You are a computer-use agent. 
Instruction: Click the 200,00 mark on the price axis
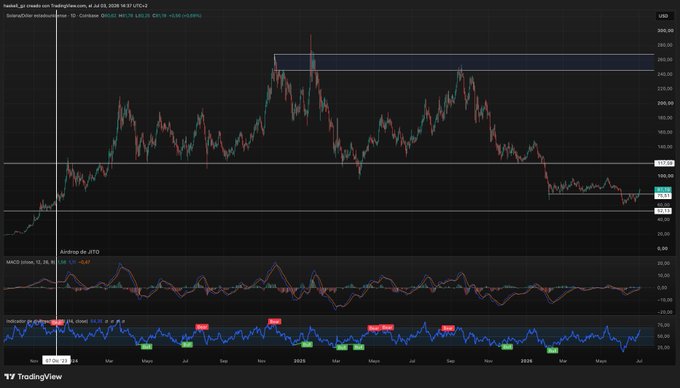coord(665,103)
